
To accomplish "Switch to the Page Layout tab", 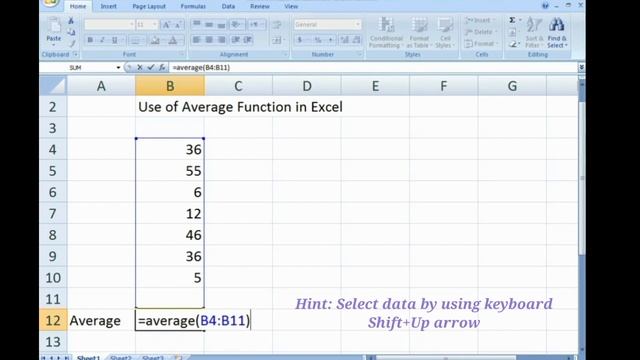I will pos(149,6).
